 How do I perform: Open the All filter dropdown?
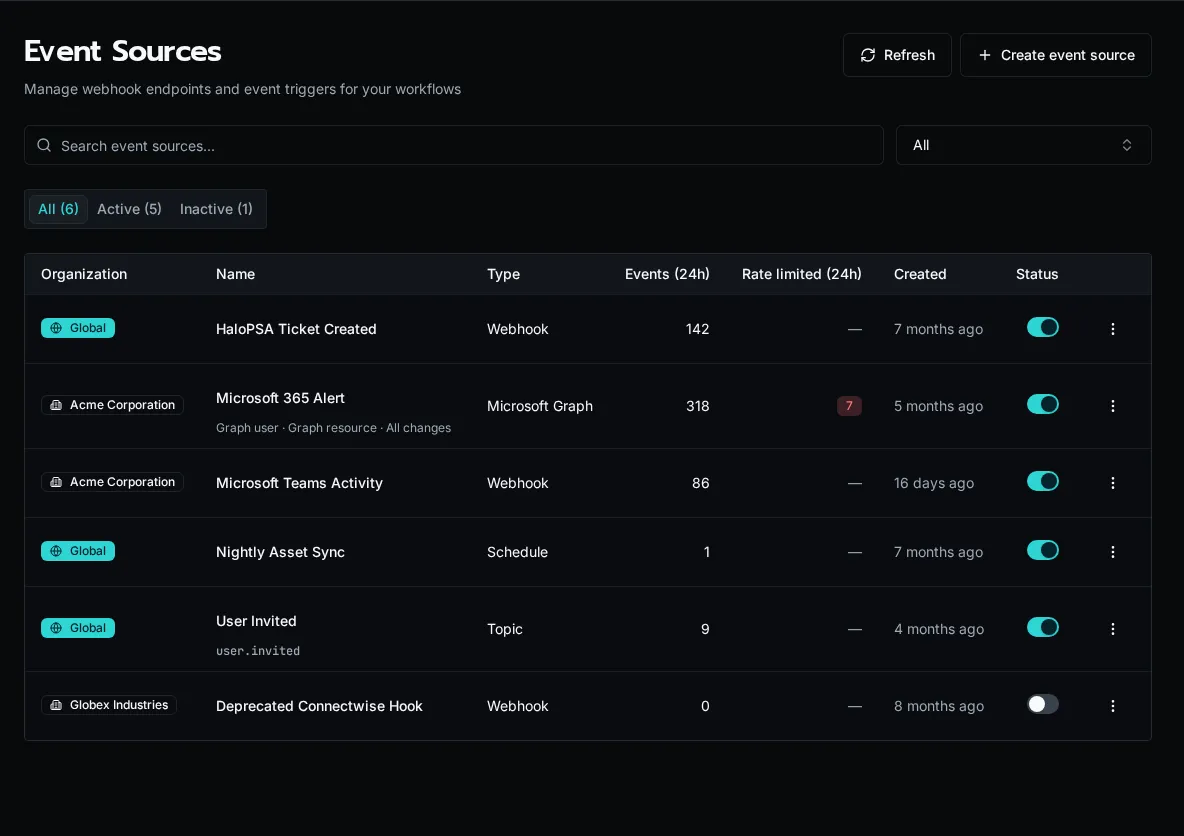[1023, 145]
